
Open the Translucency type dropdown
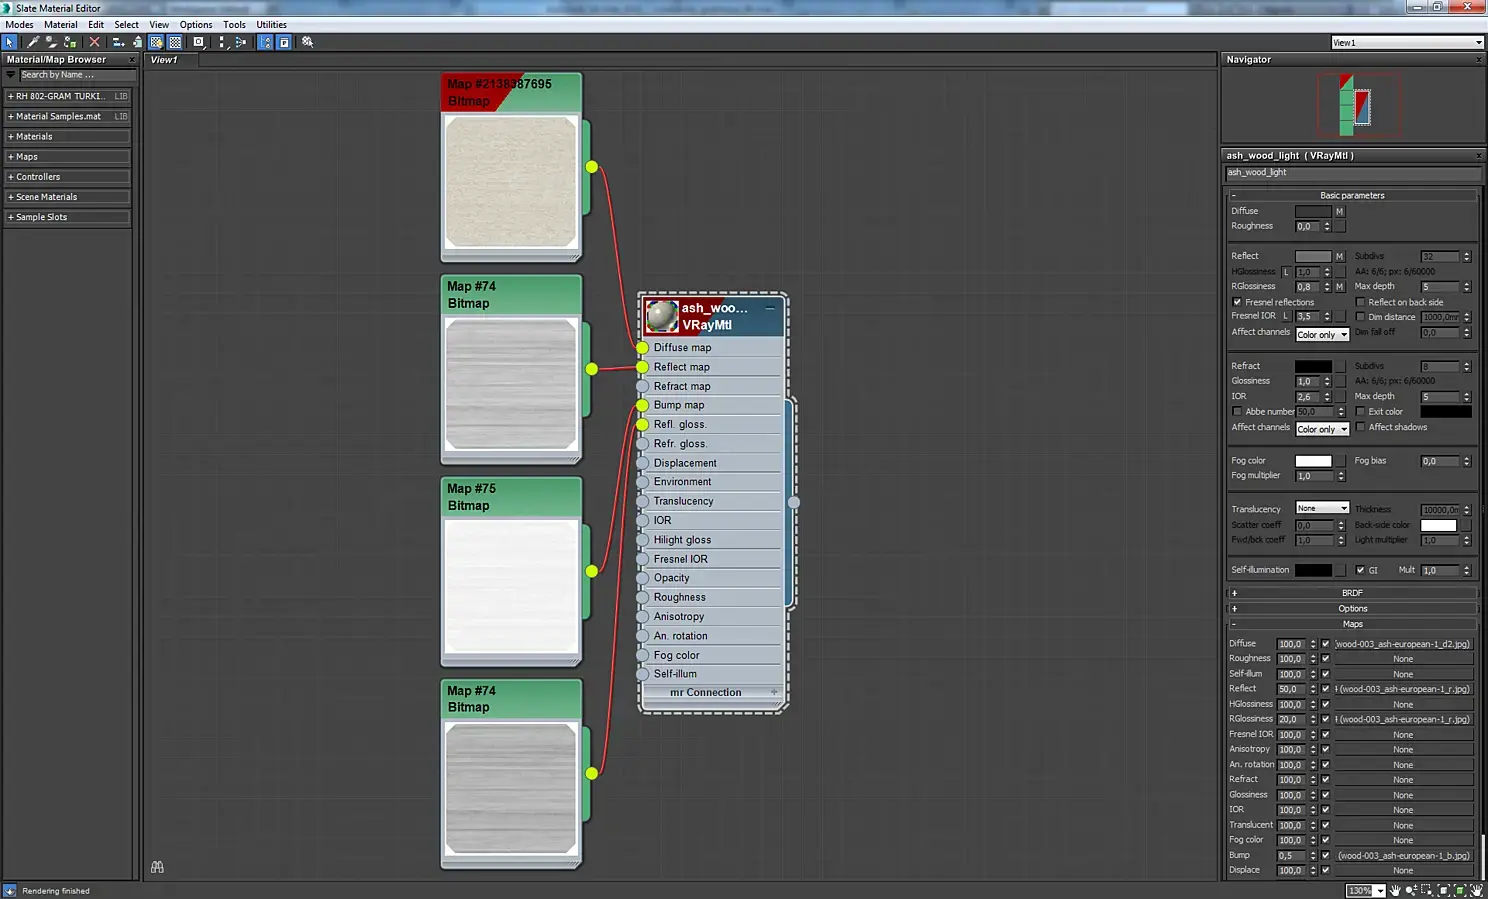click(1322, 508)
